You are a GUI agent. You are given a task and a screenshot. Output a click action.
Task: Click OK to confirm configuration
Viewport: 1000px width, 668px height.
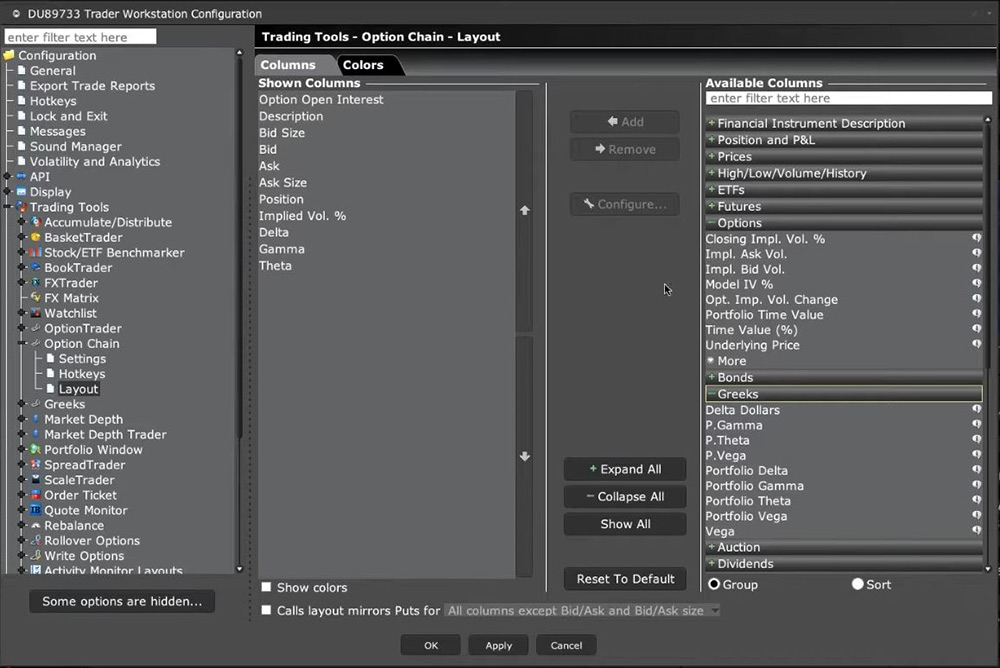point(430,645)
